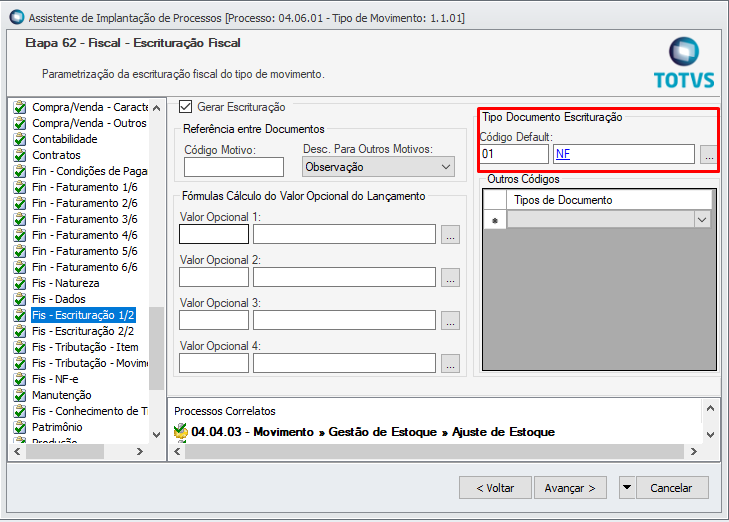729x522 pixels.
Task: Select the Manutenção step
Action: pos(61,395)
